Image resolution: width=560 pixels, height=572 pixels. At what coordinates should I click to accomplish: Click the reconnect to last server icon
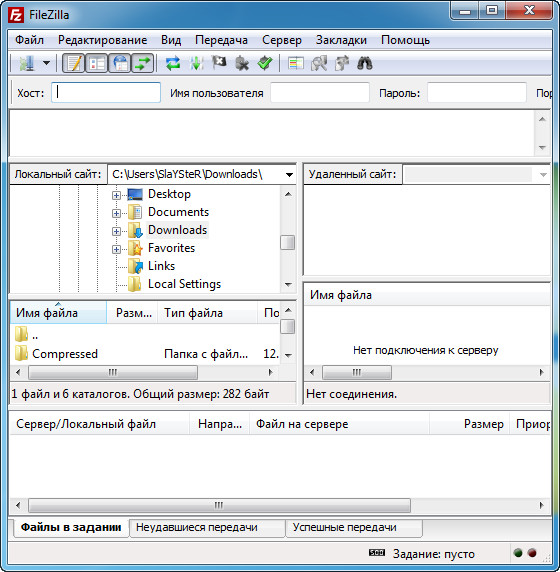(265, 63)
